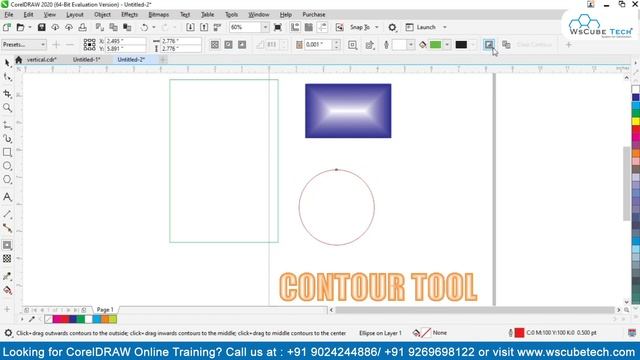
Task: Pick yellow swatch in right color palette
Action: point(636,121)
